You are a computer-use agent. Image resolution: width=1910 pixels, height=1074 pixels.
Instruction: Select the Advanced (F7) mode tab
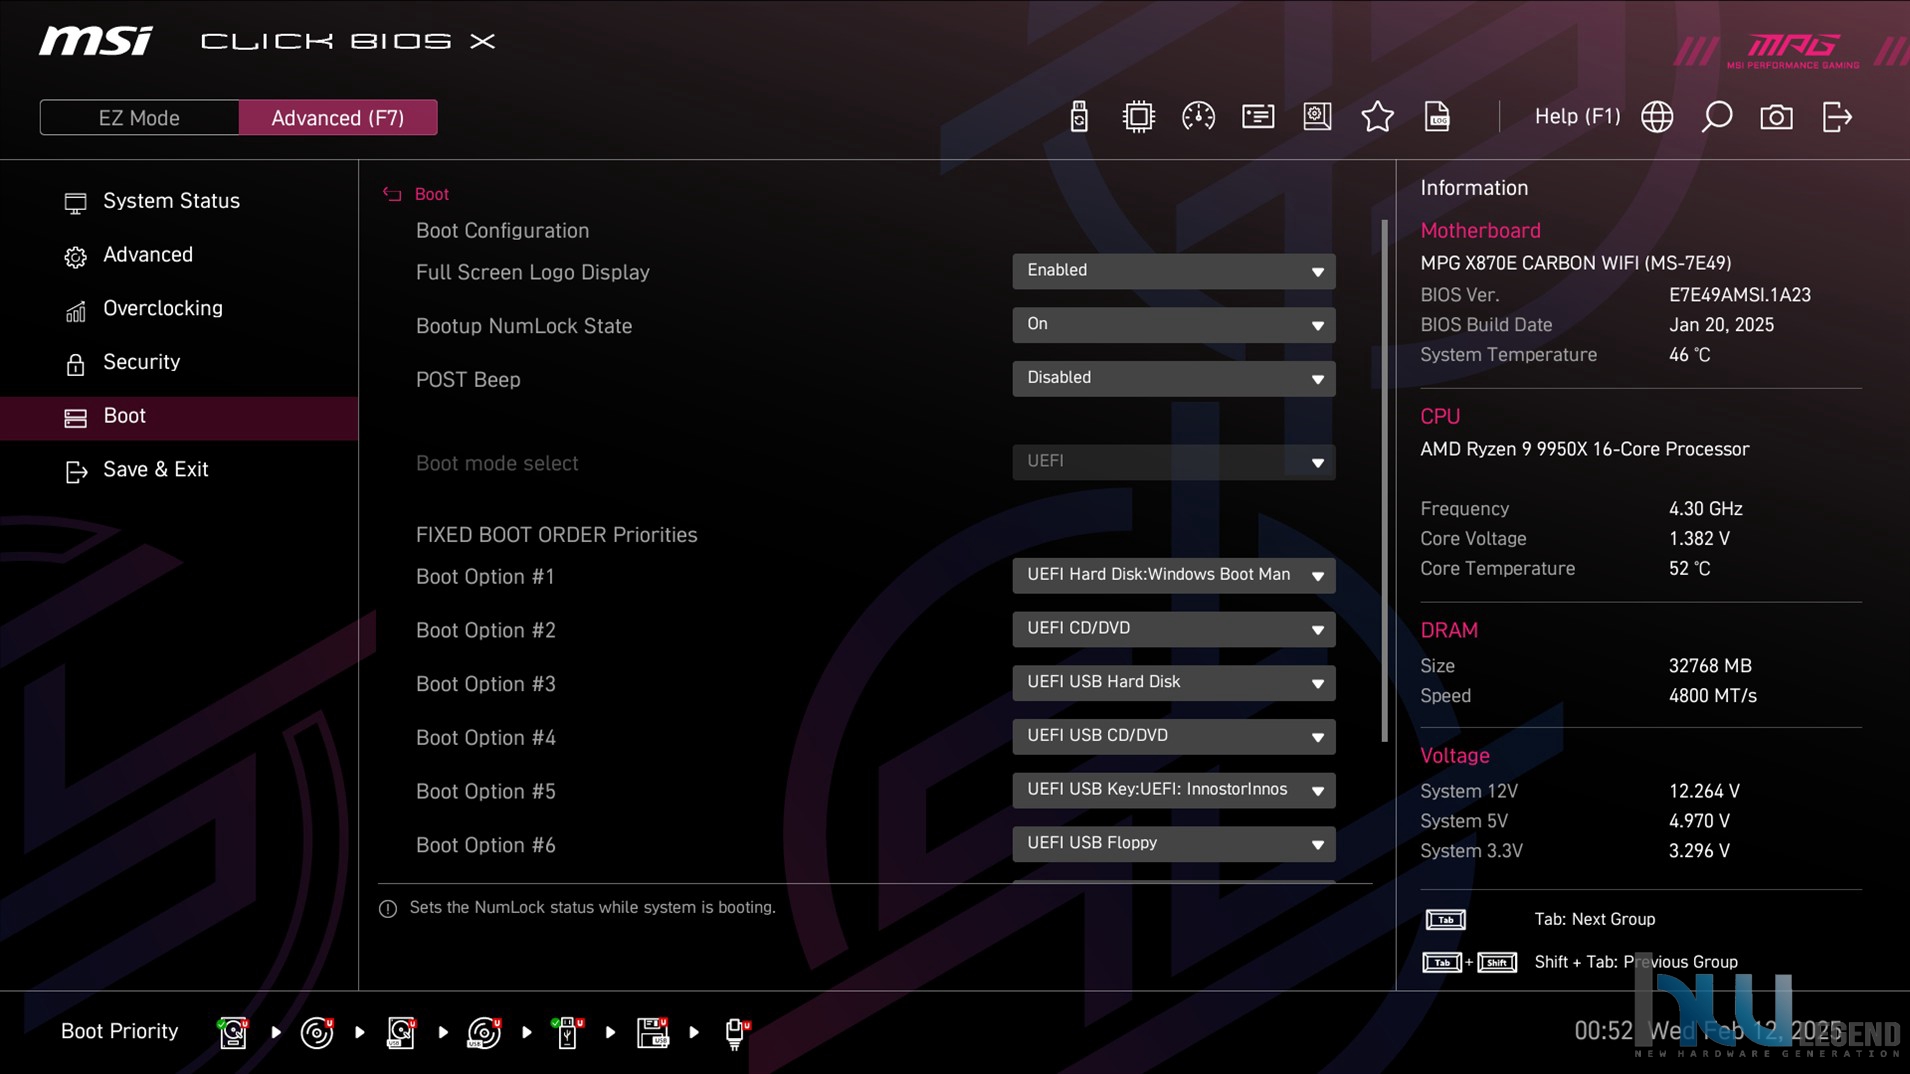(338, 118)
